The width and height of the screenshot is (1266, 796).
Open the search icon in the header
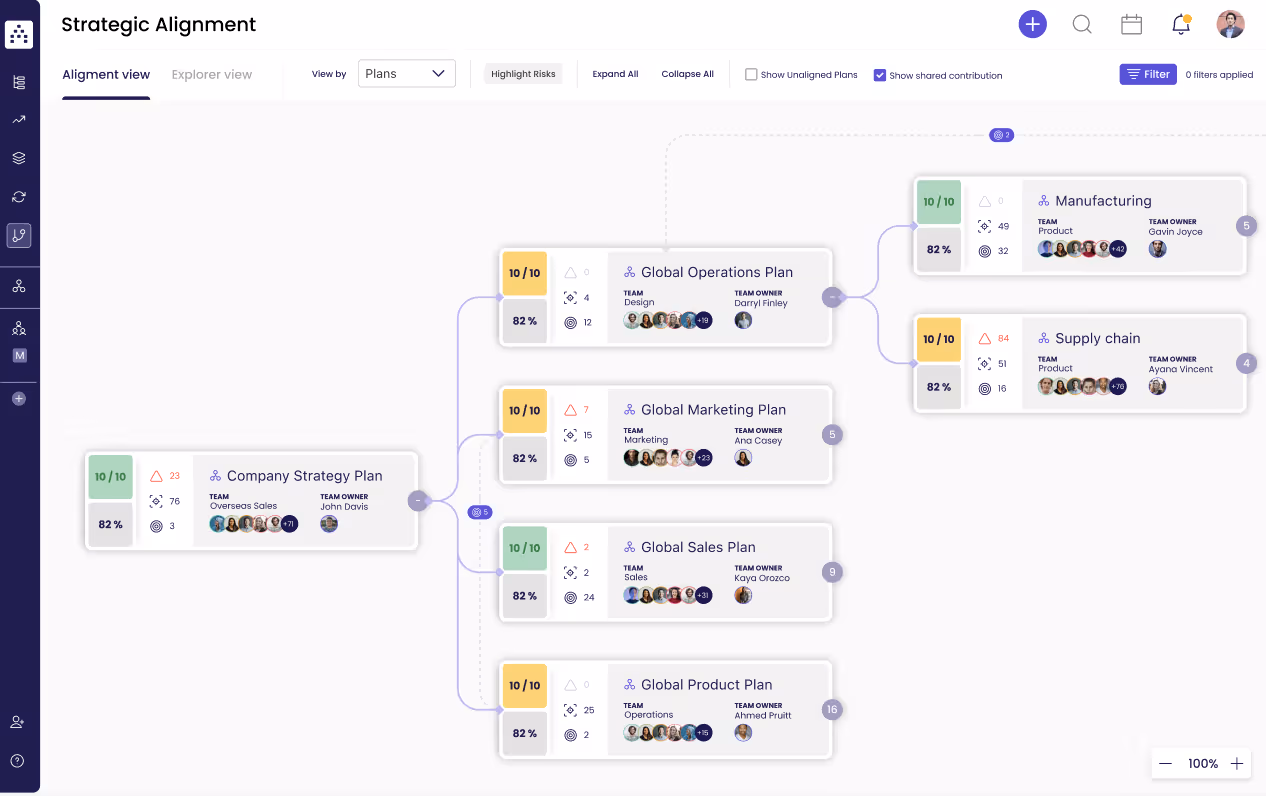coord(1081,25)
